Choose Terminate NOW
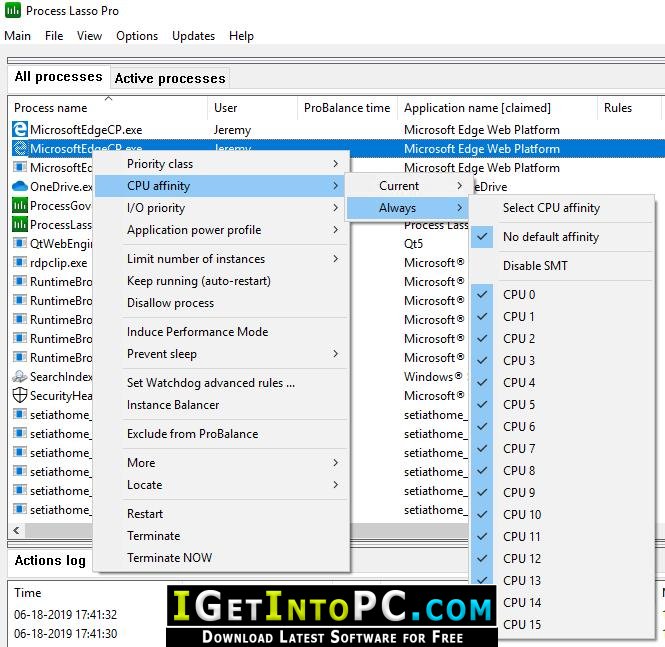Screen dimensions: 665x647 coord(221,558)
